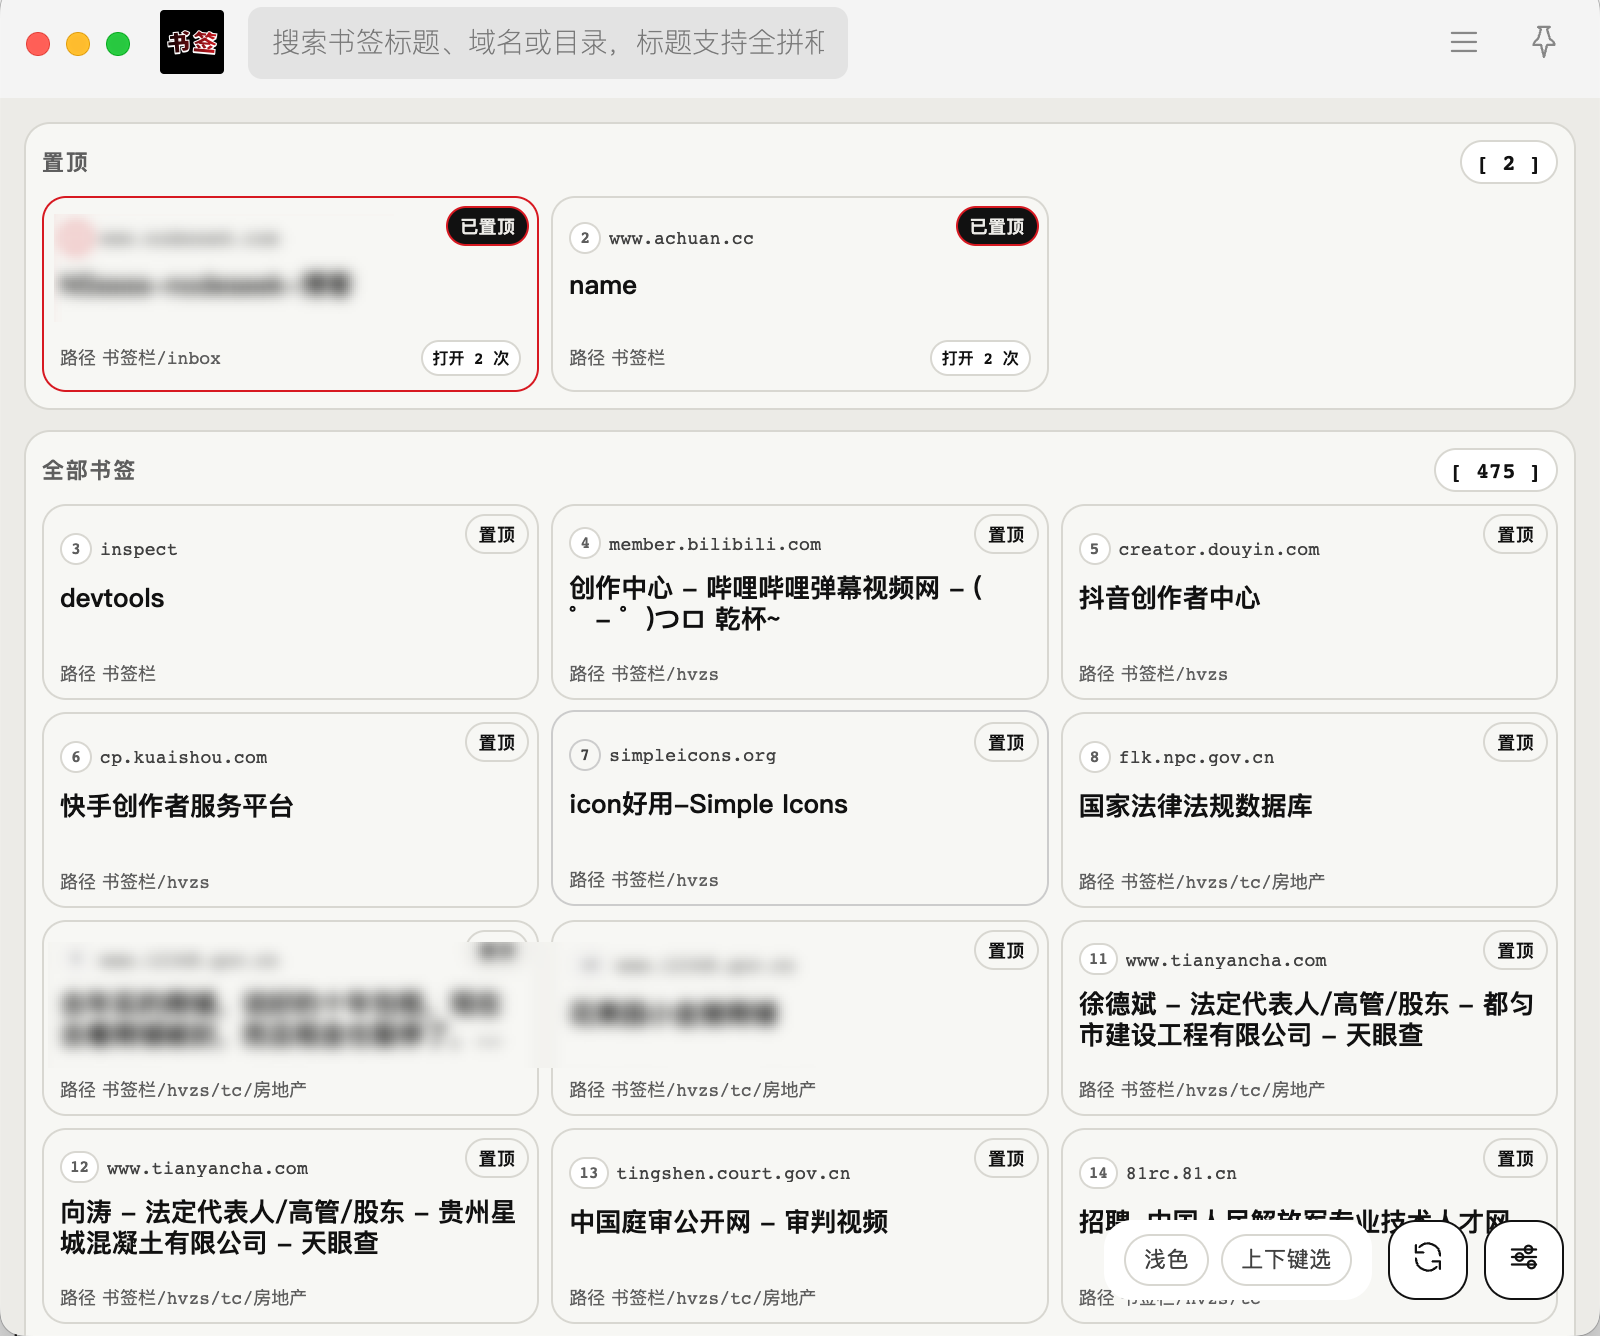Pin the 快手创作者服务平台 bookmark with 置顶

[x=497, y=743]
